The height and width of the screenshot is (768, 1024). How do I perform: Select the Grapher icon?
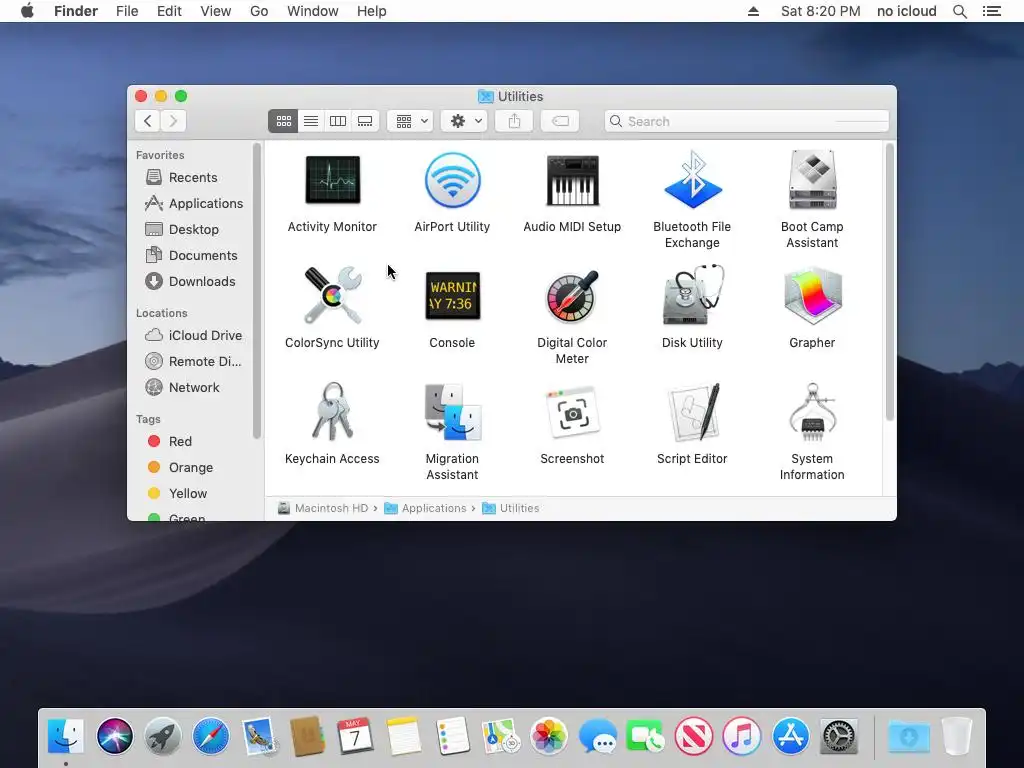pos(812,296)
